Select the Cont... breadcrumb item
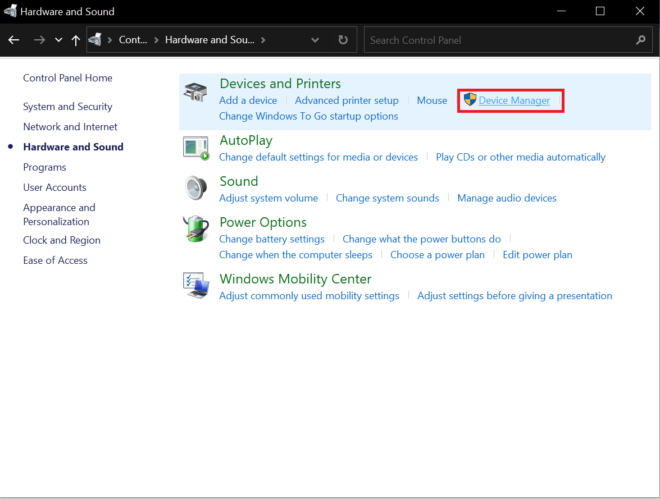The width and height of the screenshot is (660, 499). click(133, 40)
